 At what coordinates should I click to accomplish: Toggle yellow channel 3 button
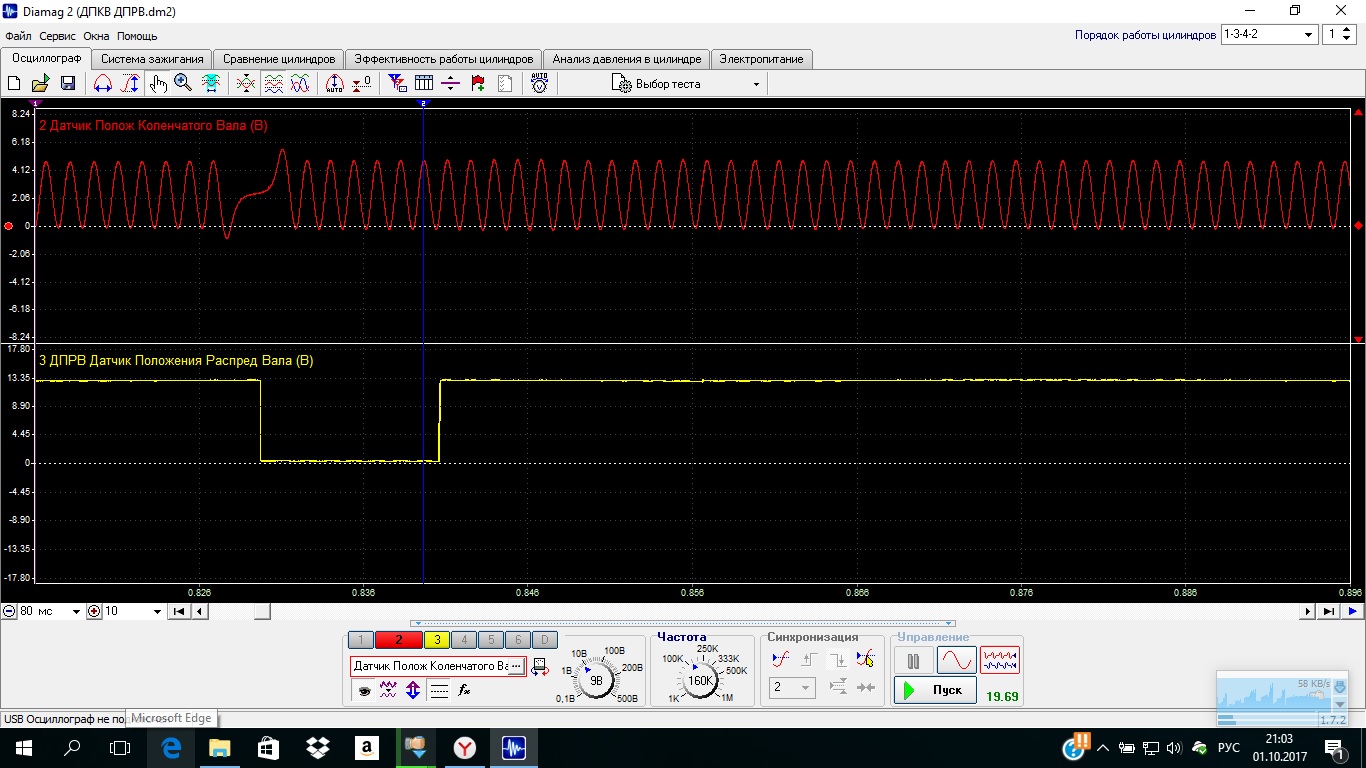[437, 640]
